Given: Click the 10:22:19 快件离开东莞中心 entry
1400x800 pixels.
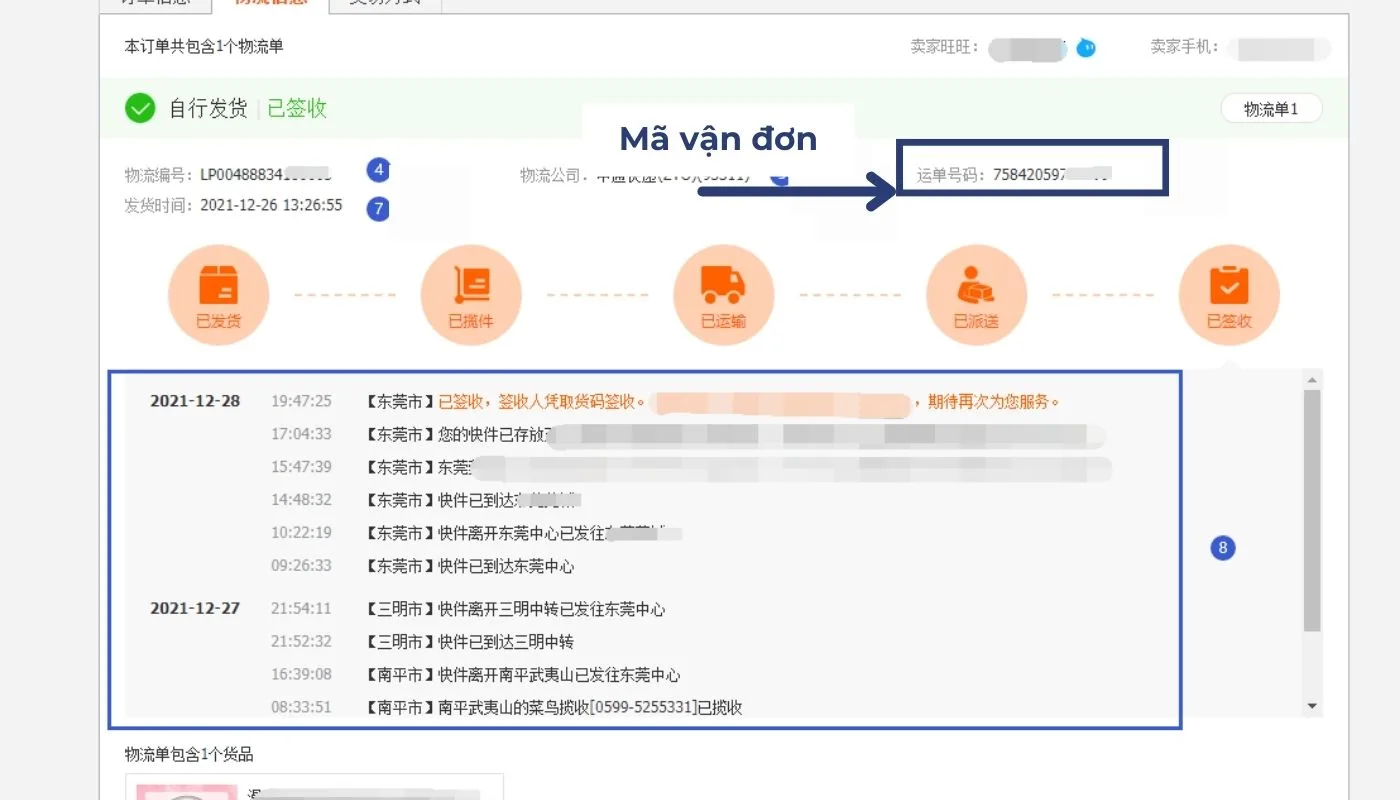Looking at the screenshot, I should coord(476,533).
